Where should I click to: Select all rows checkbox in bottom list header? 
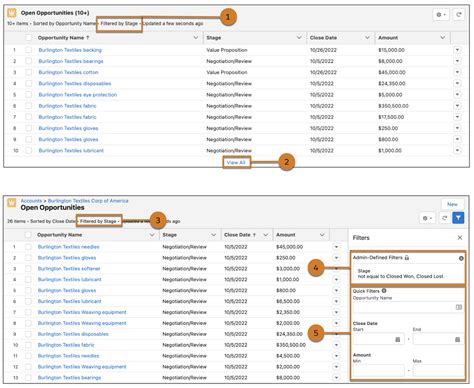point(28,235)
